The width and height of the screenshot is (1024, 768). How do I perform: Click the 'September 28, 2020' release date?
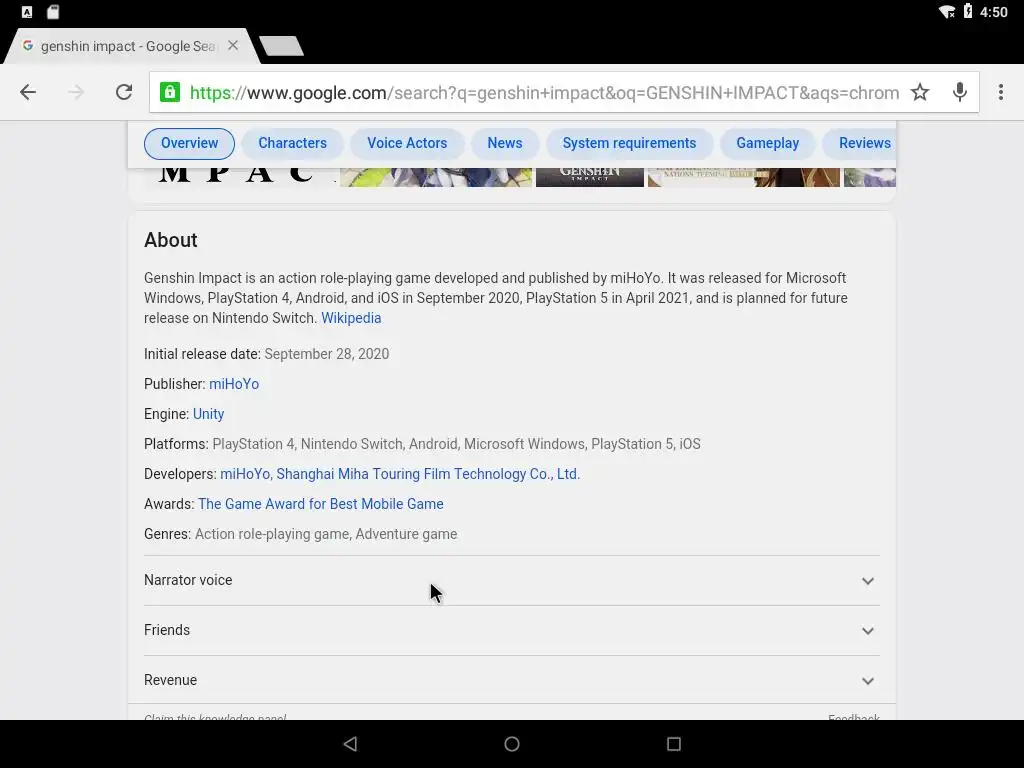(327, 354)
